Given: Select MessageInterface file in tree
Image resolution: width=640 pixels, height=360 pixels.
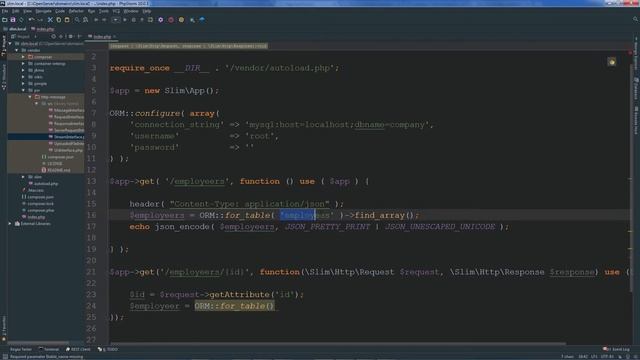Looking at the screenshot, I should click(66, 110).
